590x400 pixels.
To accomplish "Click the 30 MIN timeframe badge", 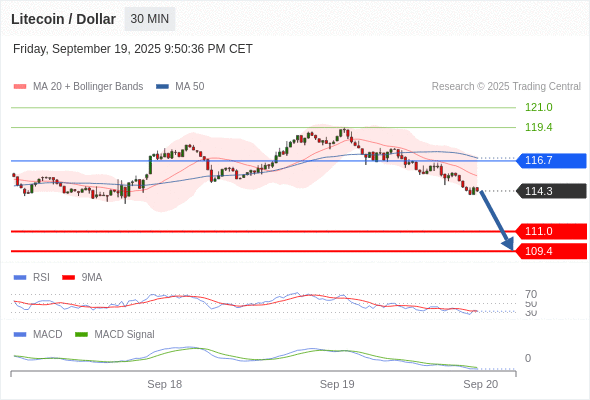I will (x=150, y=19).
